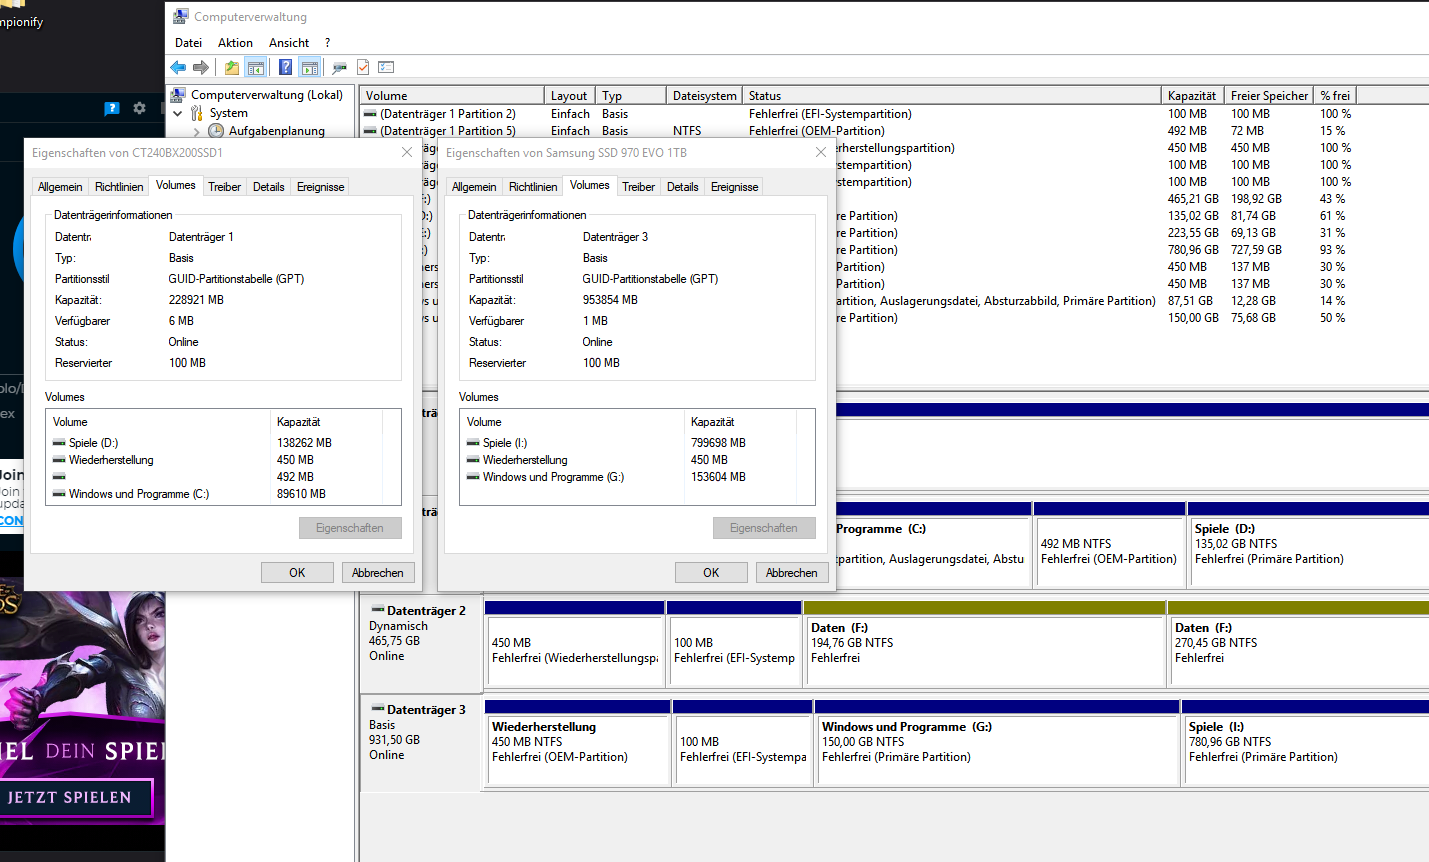Click JETZT SPIELEN button in background app
The height and width of the screenshot is (862, 1429).
coord(76,797)
